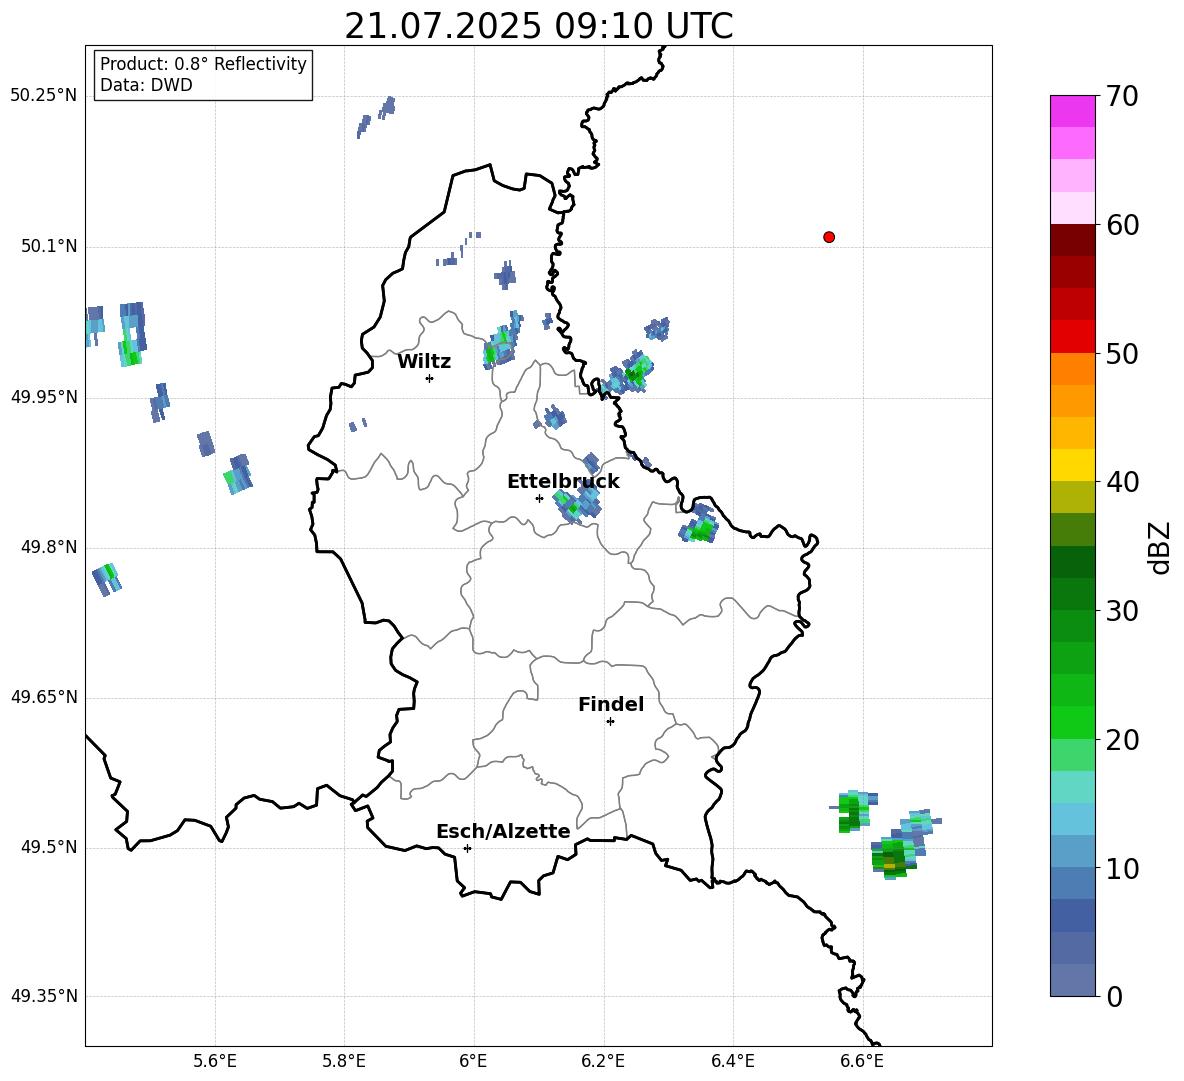Click the 49.95°N latitude label
Image resolution: width=1184 pixels, height=1081 pixels.
click(44, 396)
